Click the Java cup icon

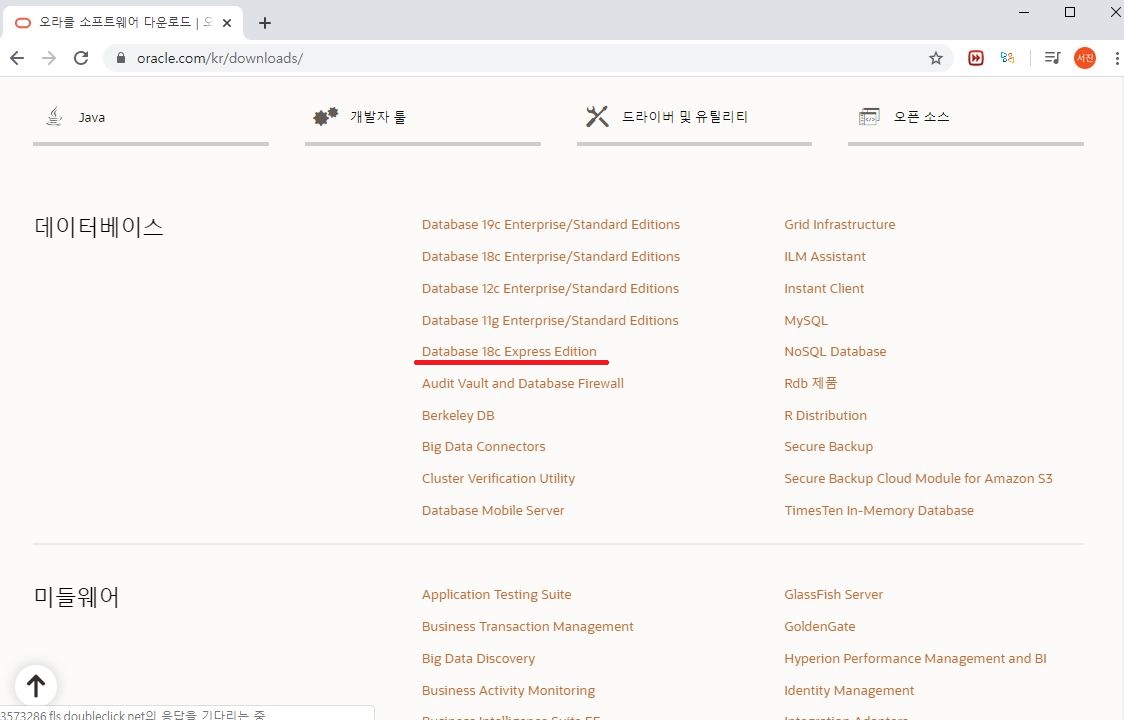(54, 116)
